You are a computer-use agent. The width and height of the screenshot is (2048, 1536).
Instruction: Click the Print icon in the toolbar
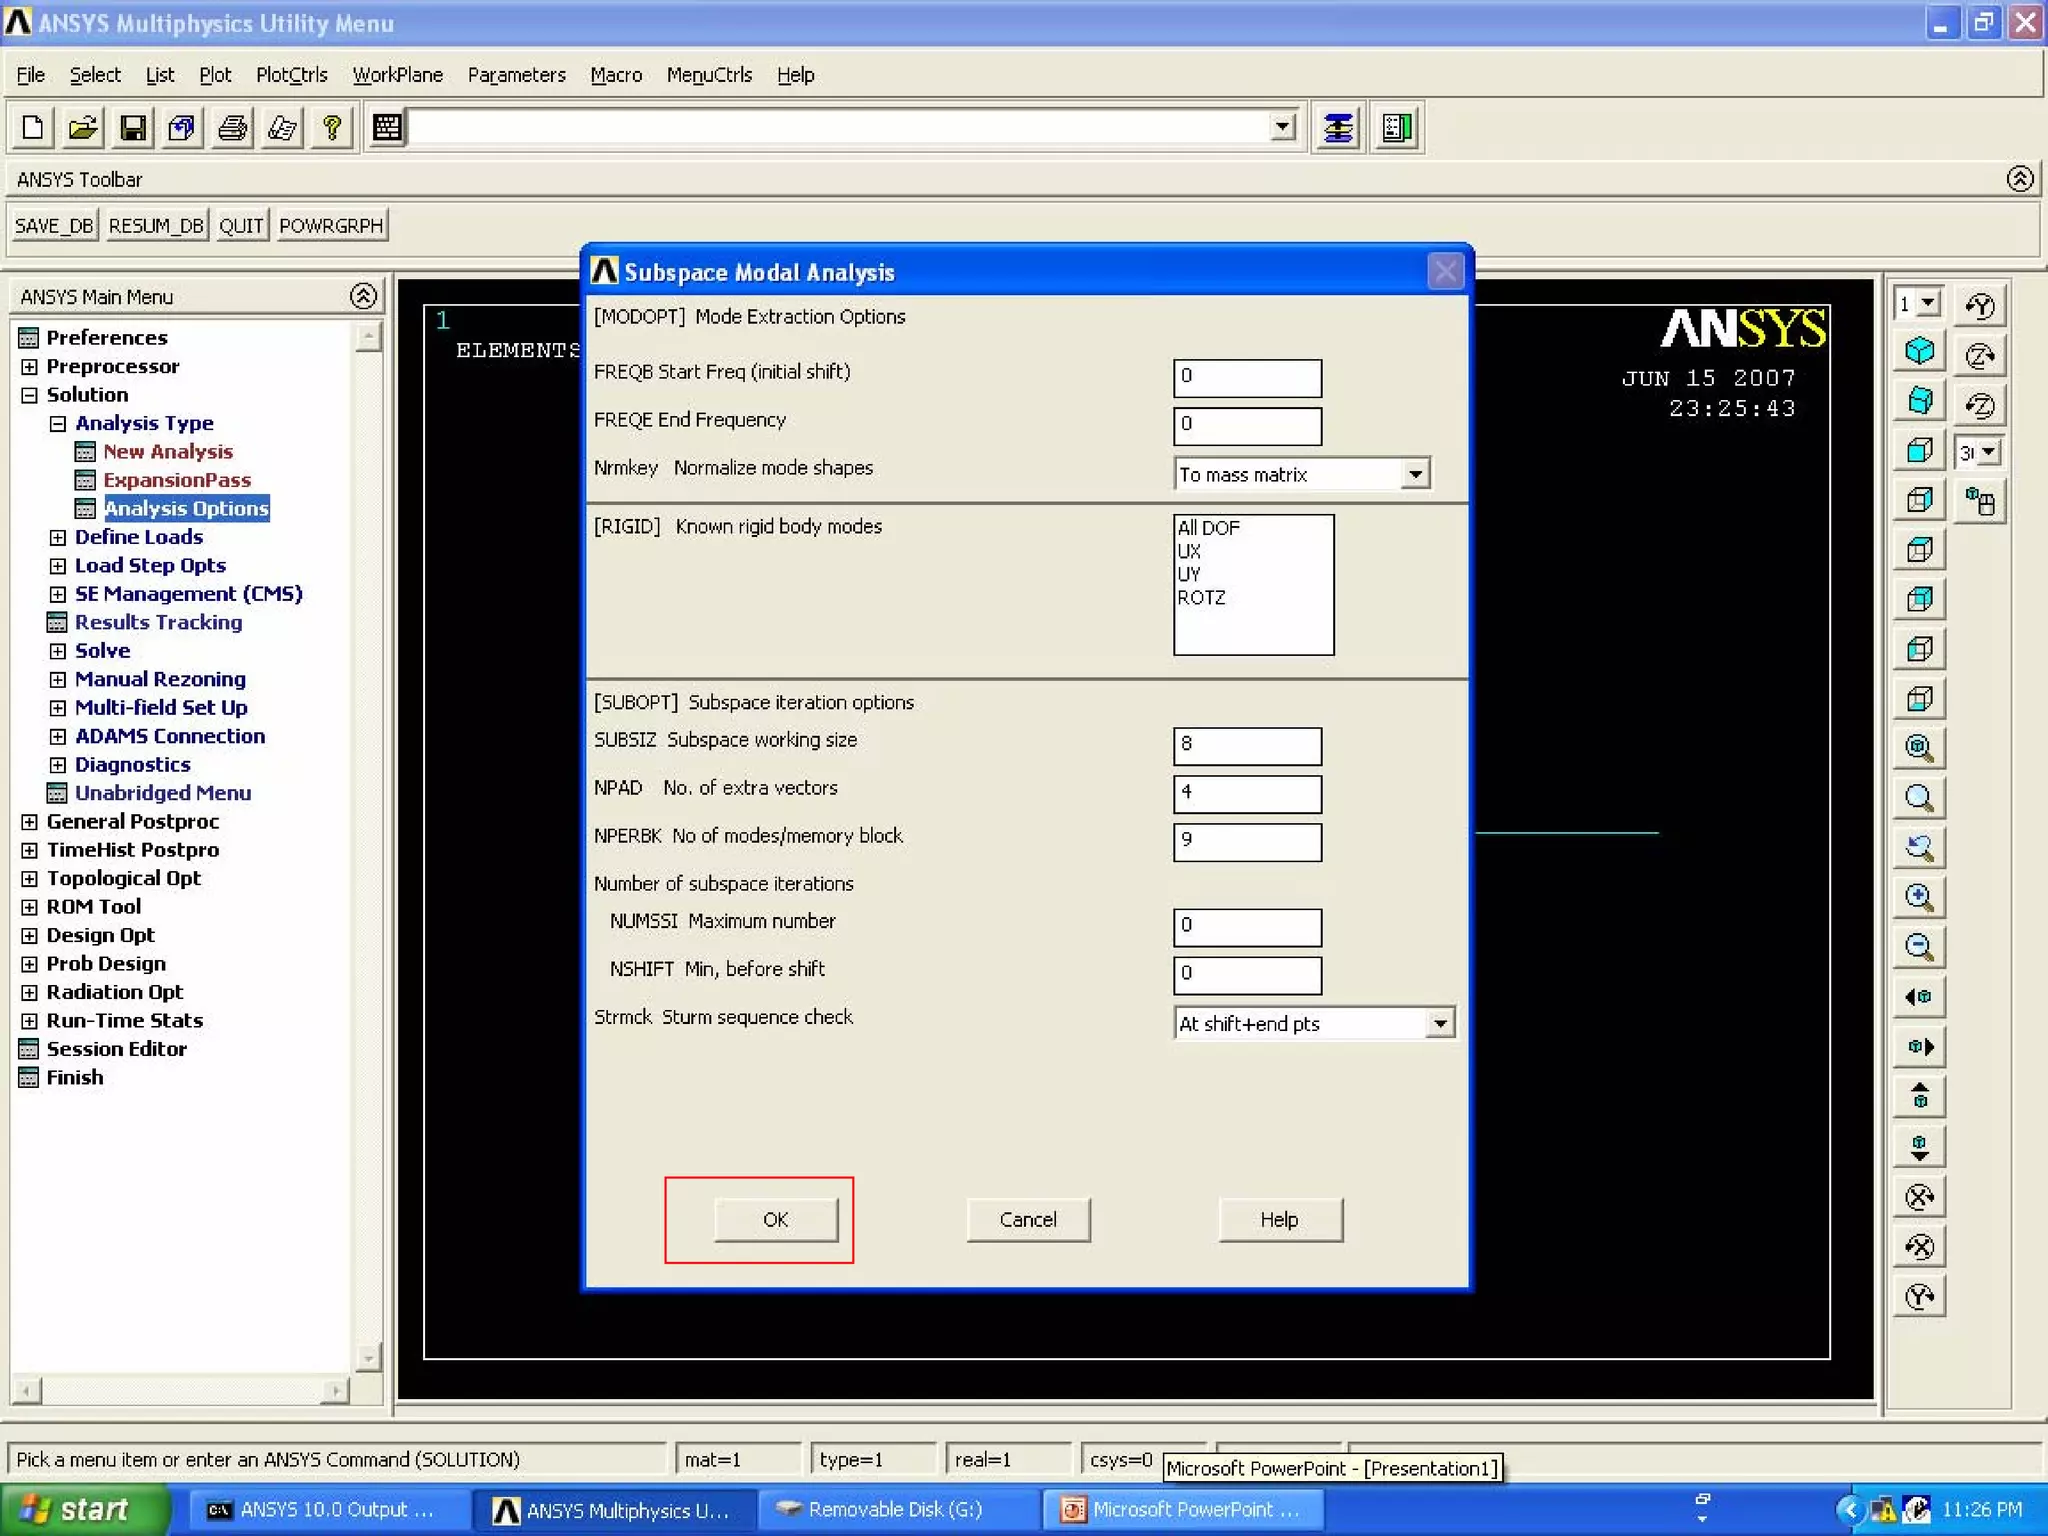point(233,128)
